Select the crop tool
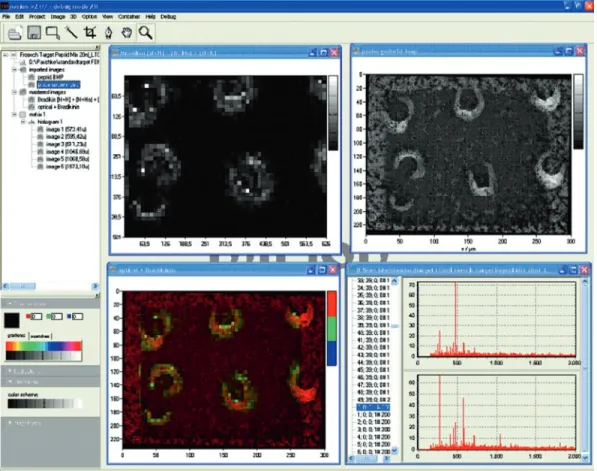This screenshot has height=471, width=597. click(90, 33)
